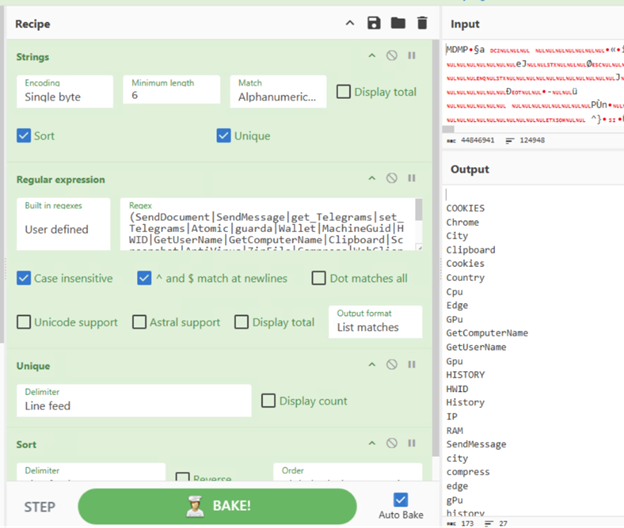Screen dimensions: 624x528
Task: Open the Sort Delimiter dropdown
Action: (91, 472)
